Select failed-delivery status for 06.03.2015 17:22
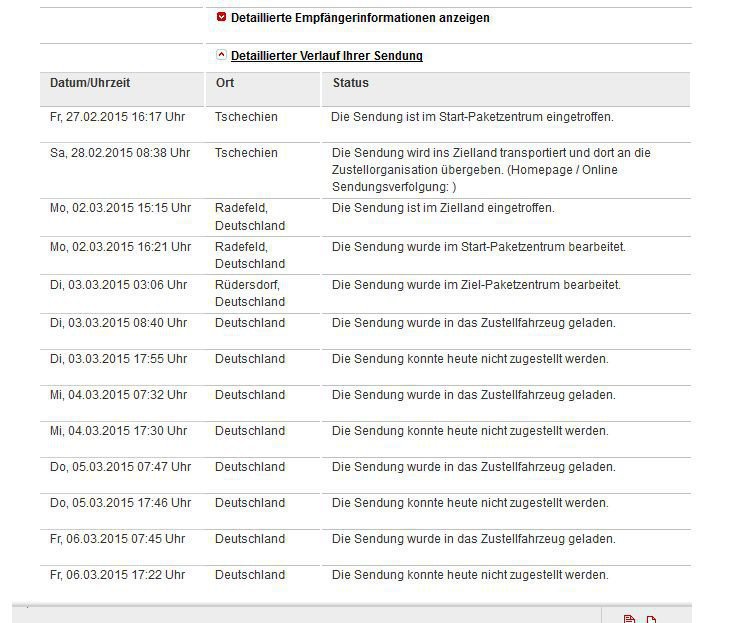The image size is (747, 623). (x=469, y=575)
